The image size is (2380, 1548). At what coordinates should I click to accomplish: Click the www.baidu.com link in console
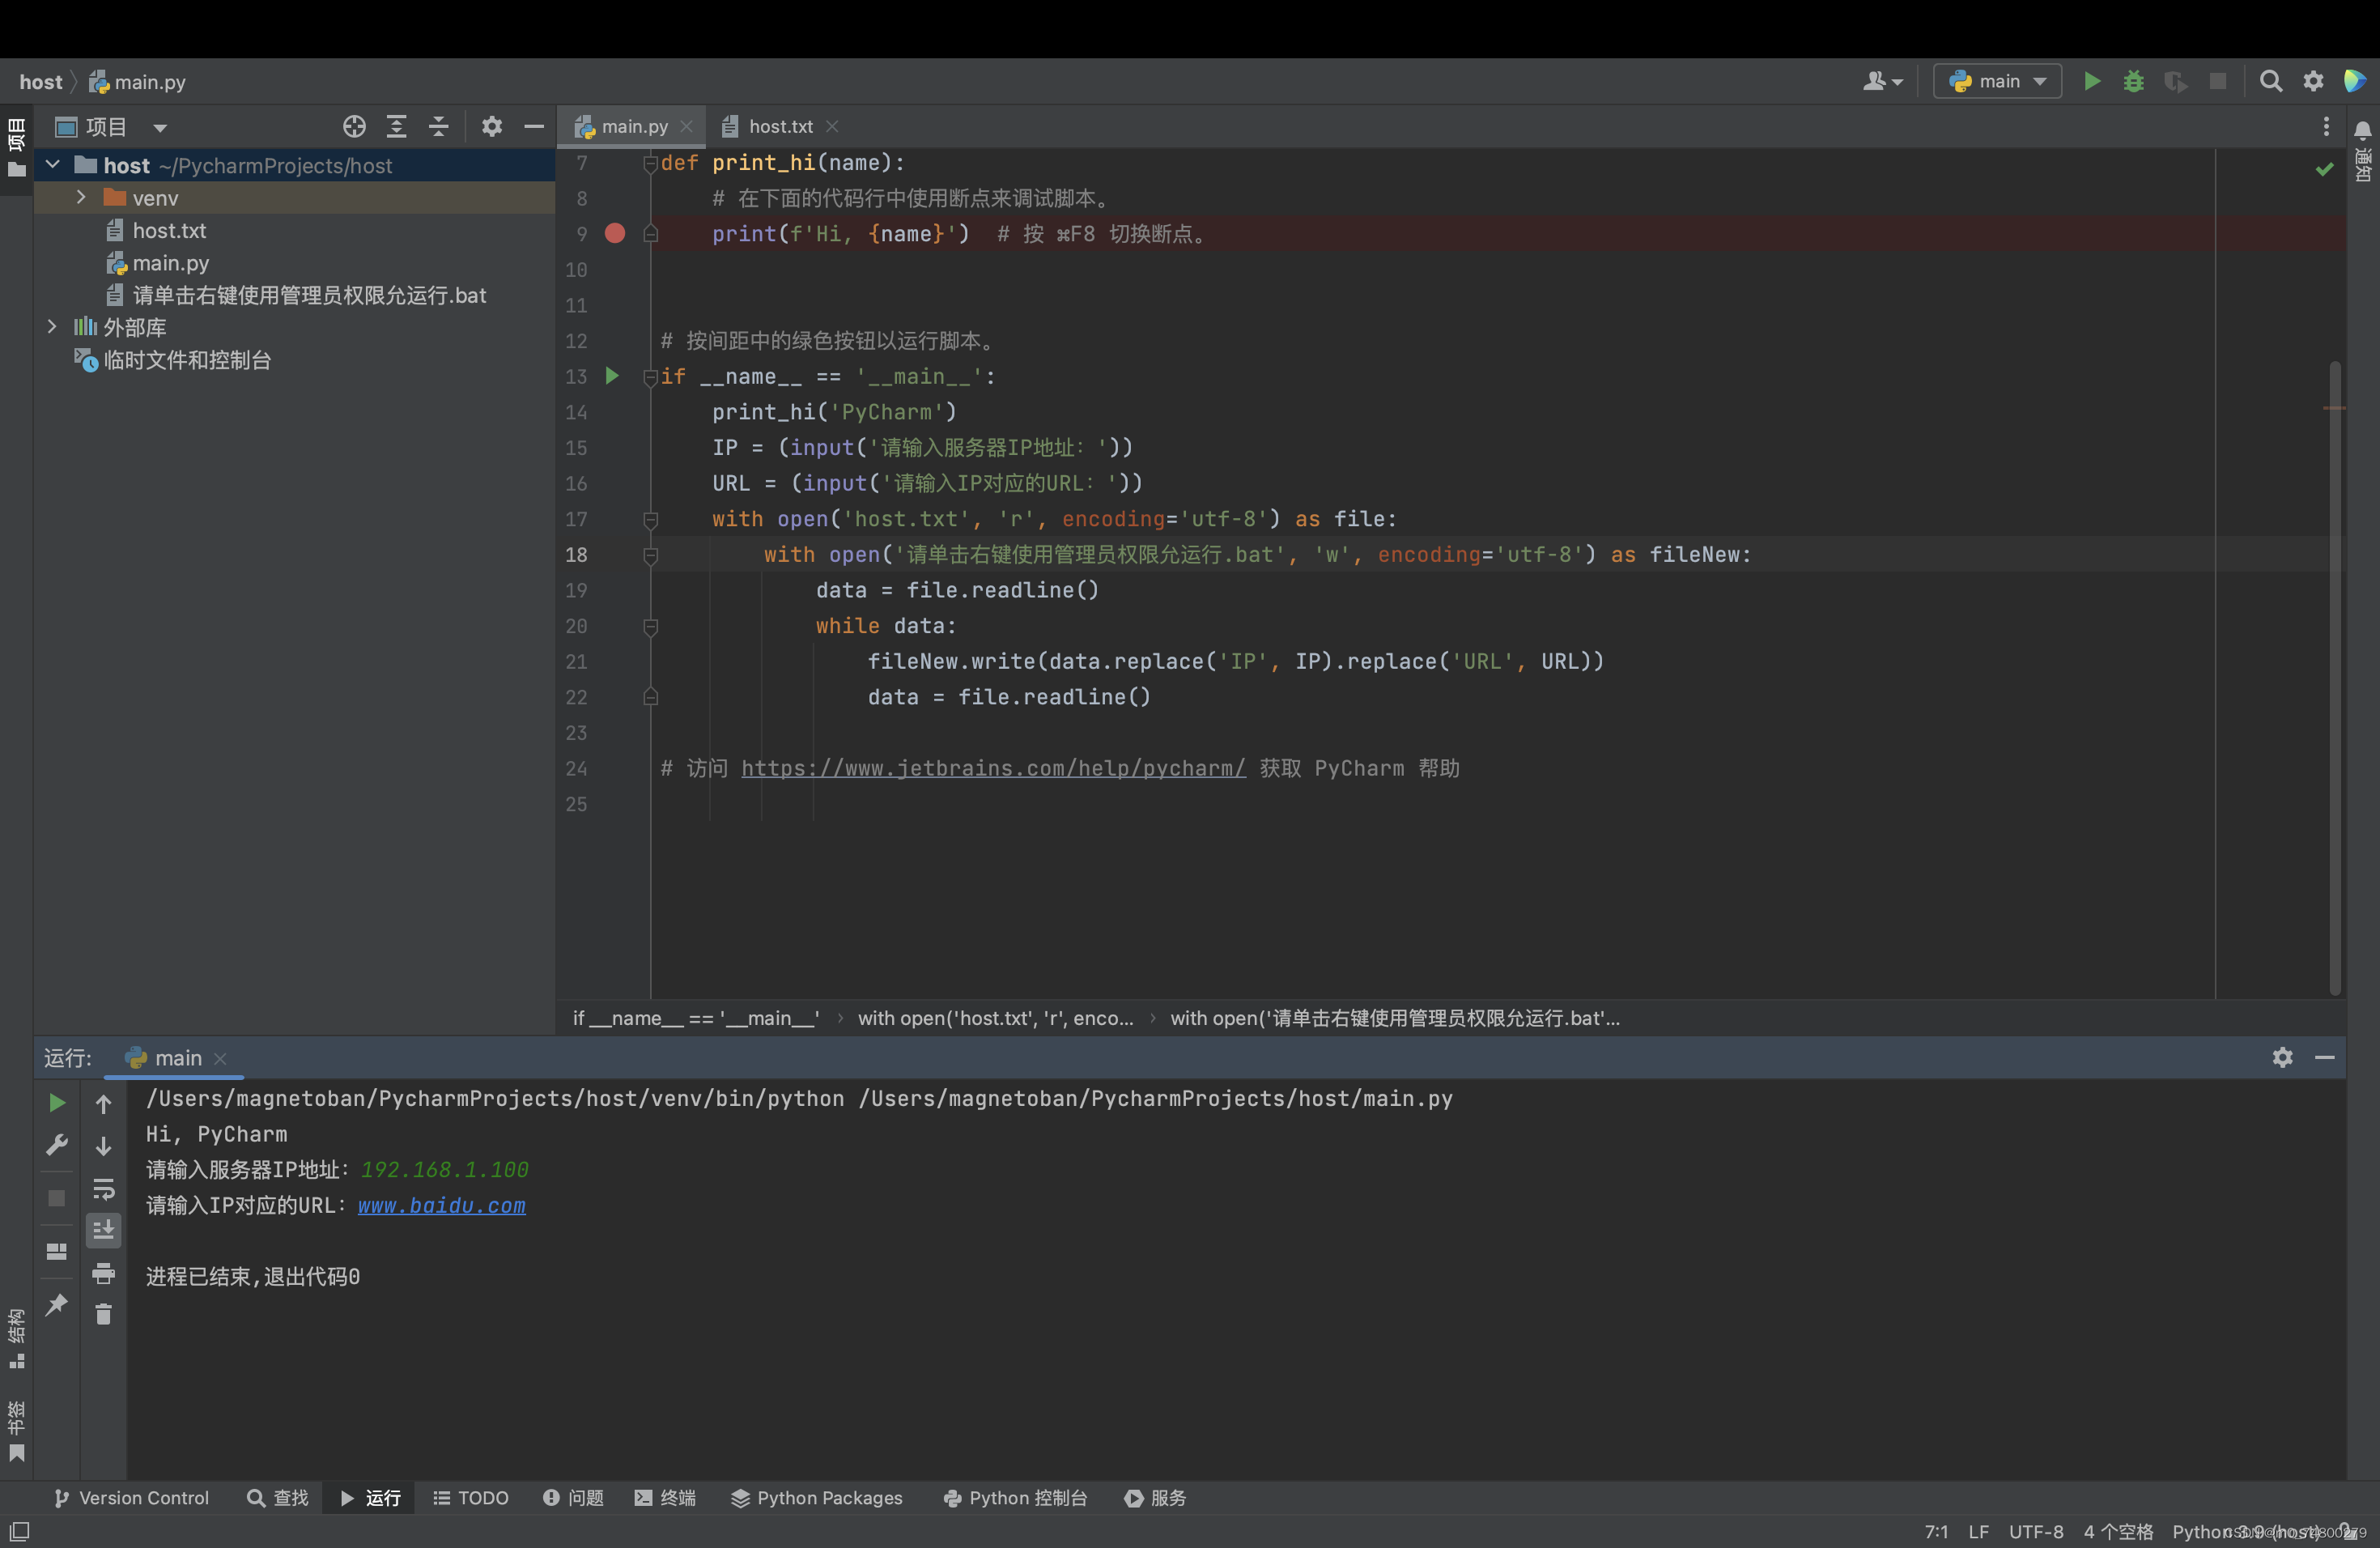tap(441, 1205)
